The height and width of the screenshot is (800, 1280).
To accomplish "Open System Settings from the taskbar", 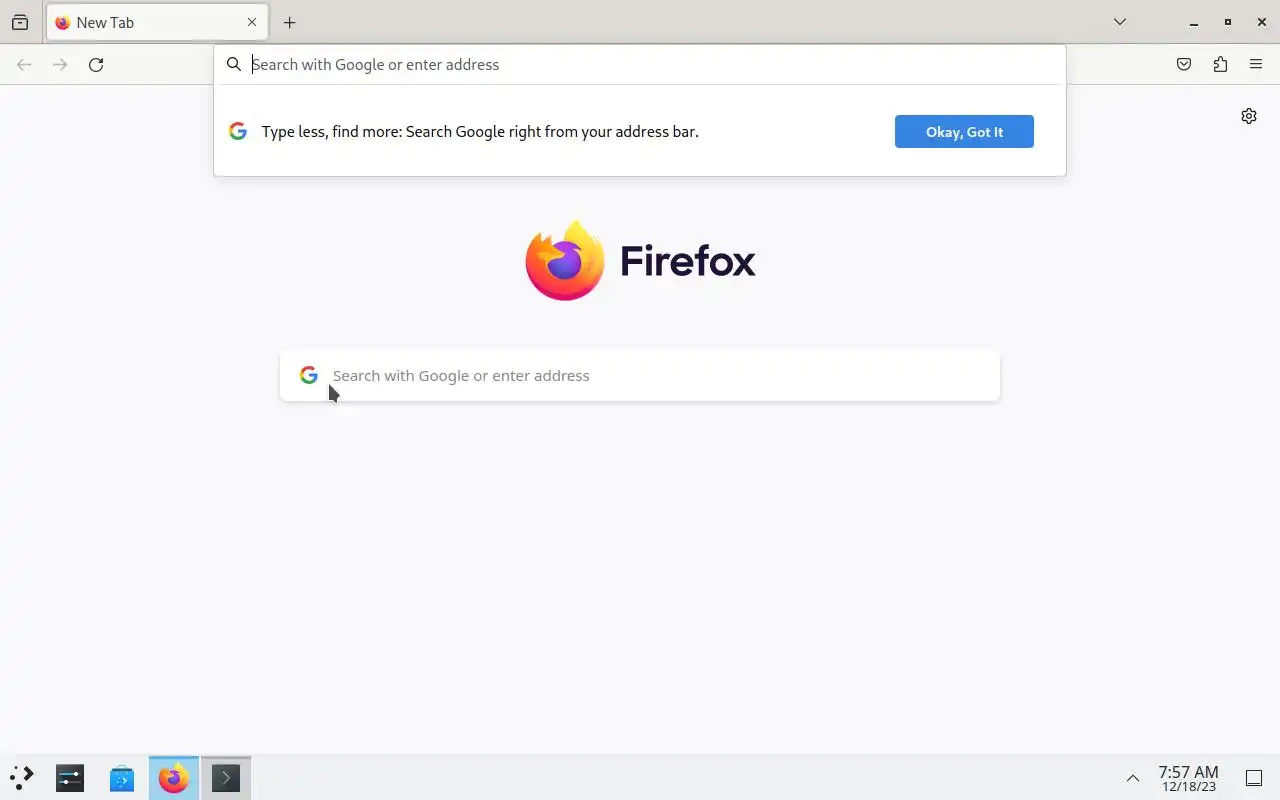I will (70, 778).
